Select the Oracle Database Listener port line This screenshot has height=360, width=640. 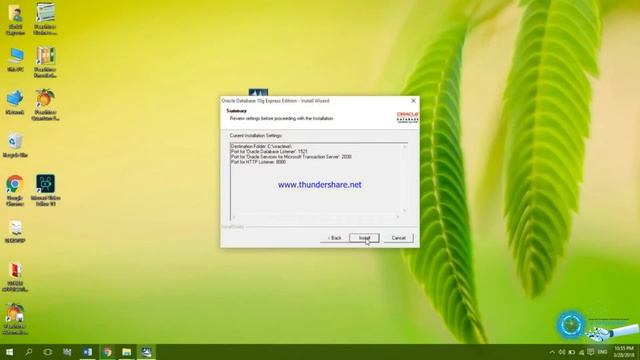[x=269, y=151]
